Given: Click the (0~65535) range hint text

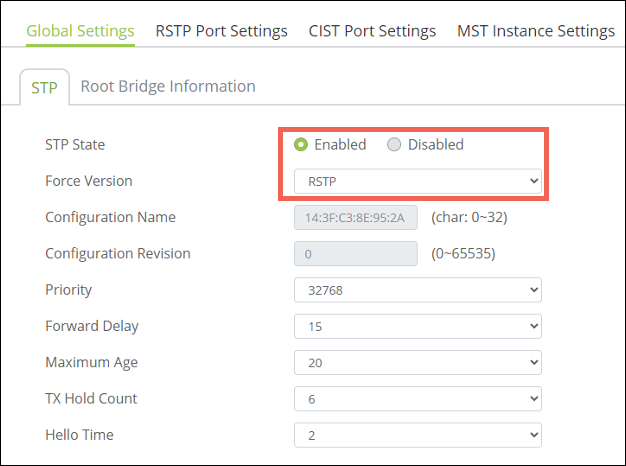Looking at the screenshot, I should [x=463, y=253].
